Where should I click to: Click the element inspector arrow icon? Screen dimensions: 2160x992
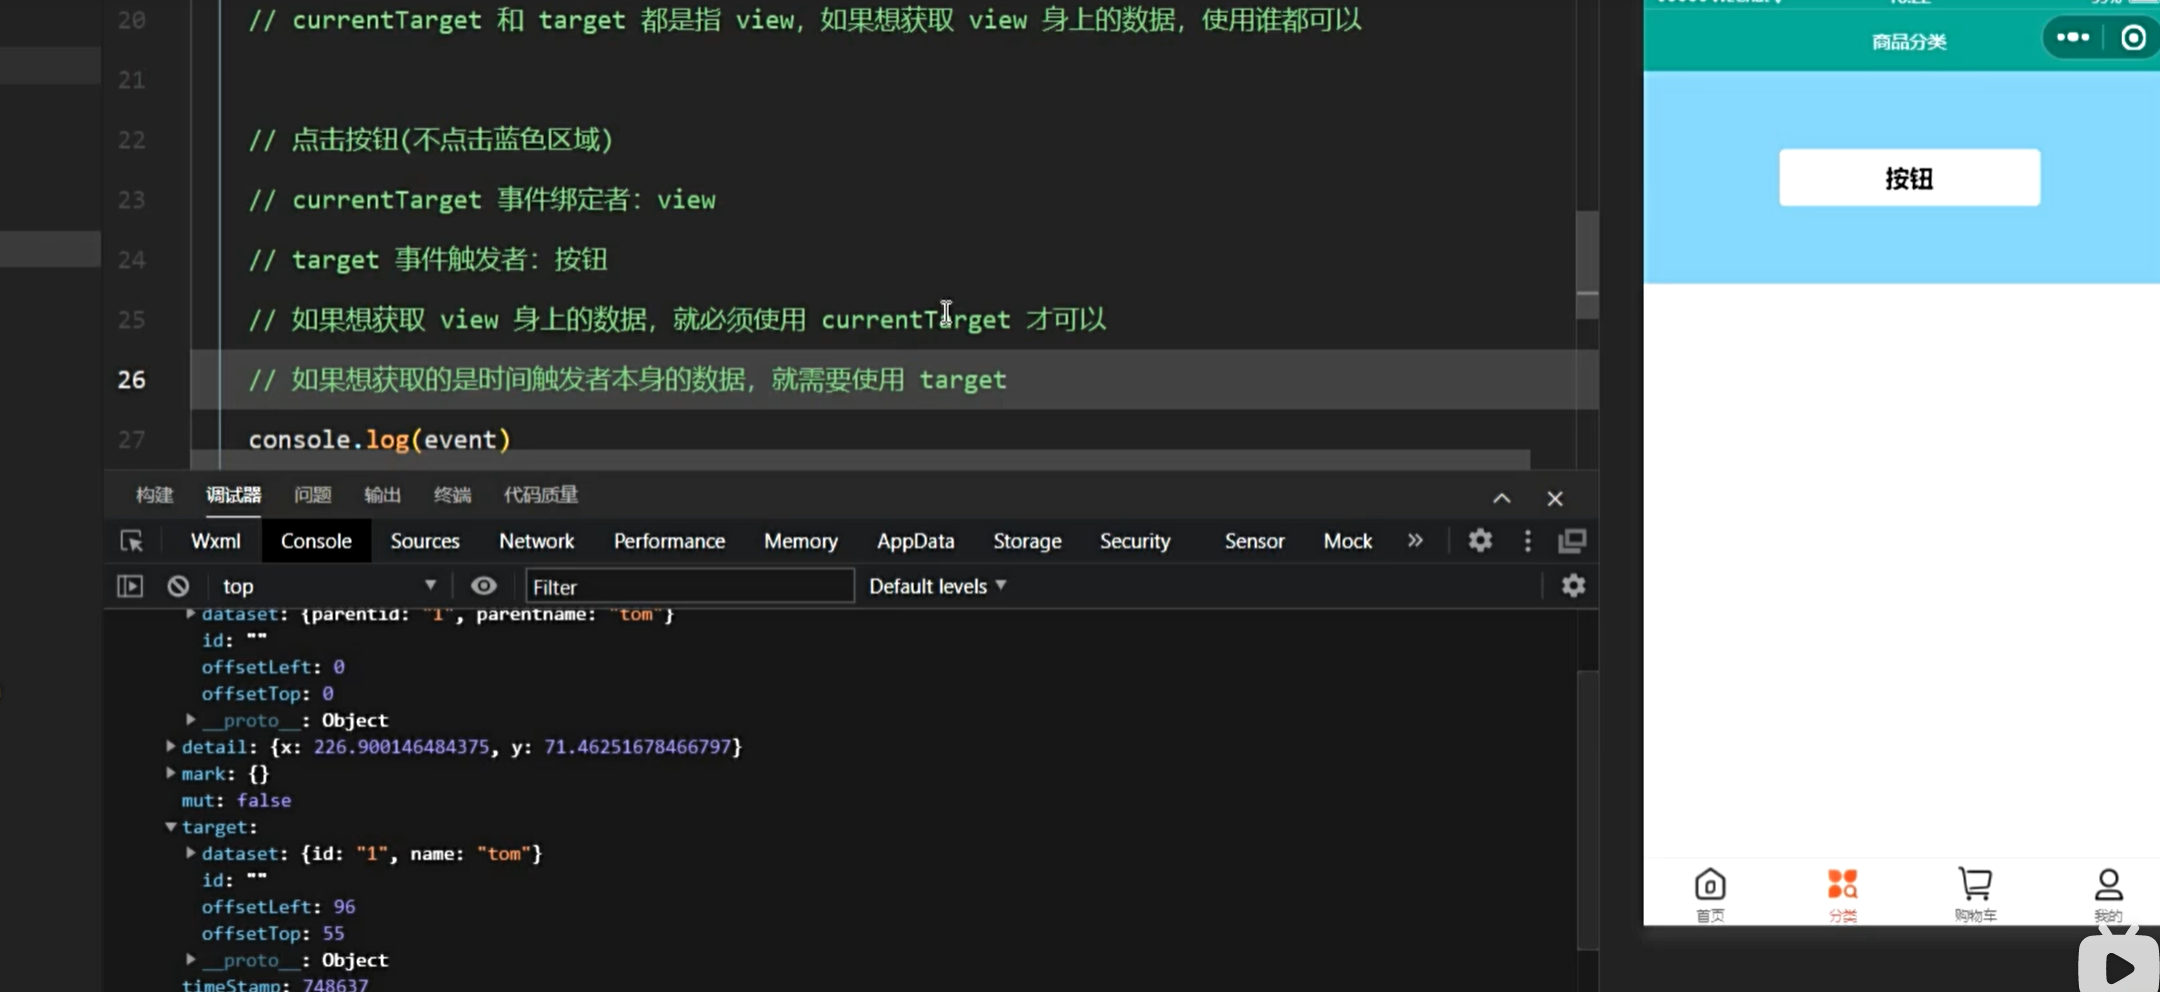[131, 541]
